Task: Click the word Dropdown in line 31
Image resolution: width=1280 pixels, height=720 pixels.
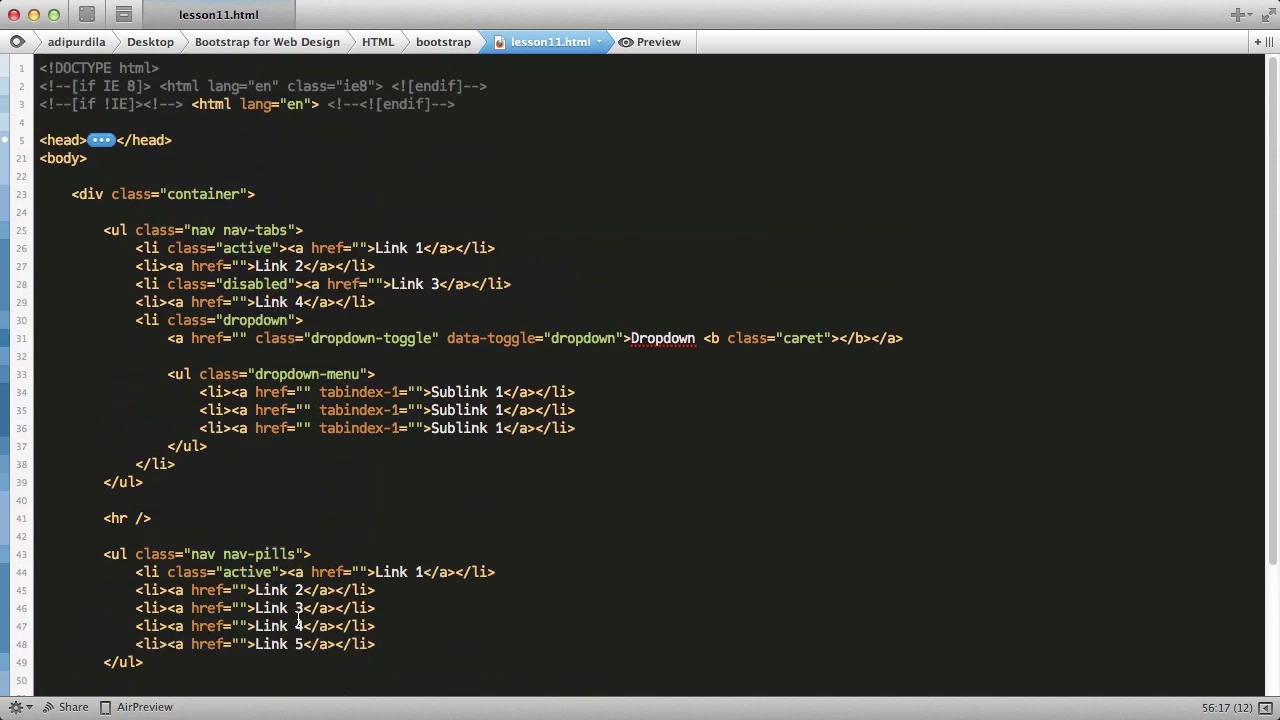Action: pos(663,338)
